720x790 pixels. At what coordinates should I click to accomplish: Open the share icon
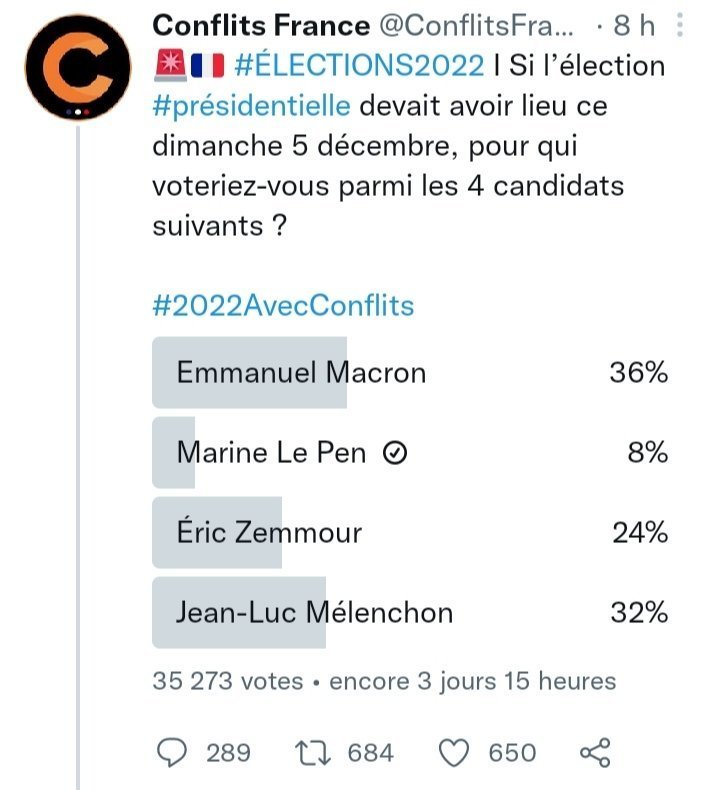pyautogui.click(x=595, y=753)
